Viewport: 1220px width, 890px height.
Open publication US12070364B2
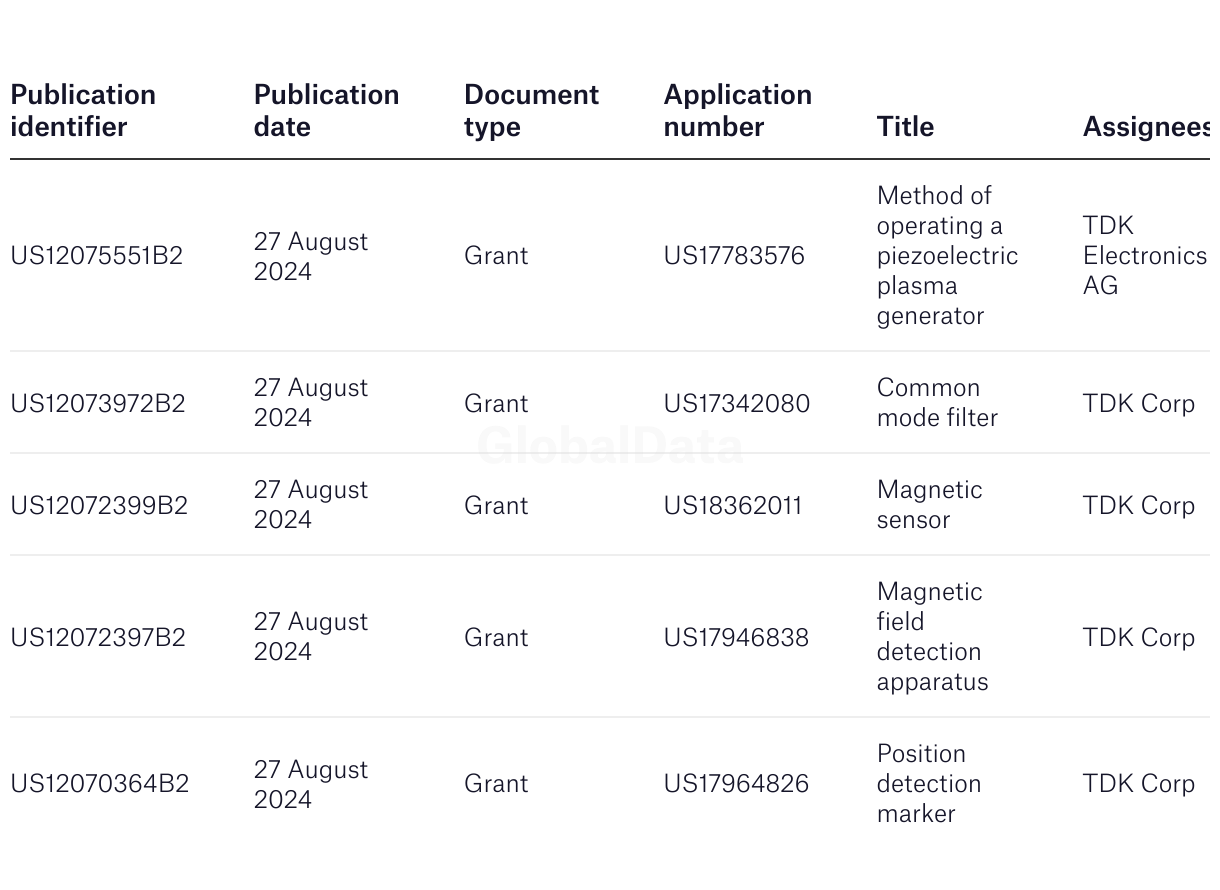tap(100, 784)
